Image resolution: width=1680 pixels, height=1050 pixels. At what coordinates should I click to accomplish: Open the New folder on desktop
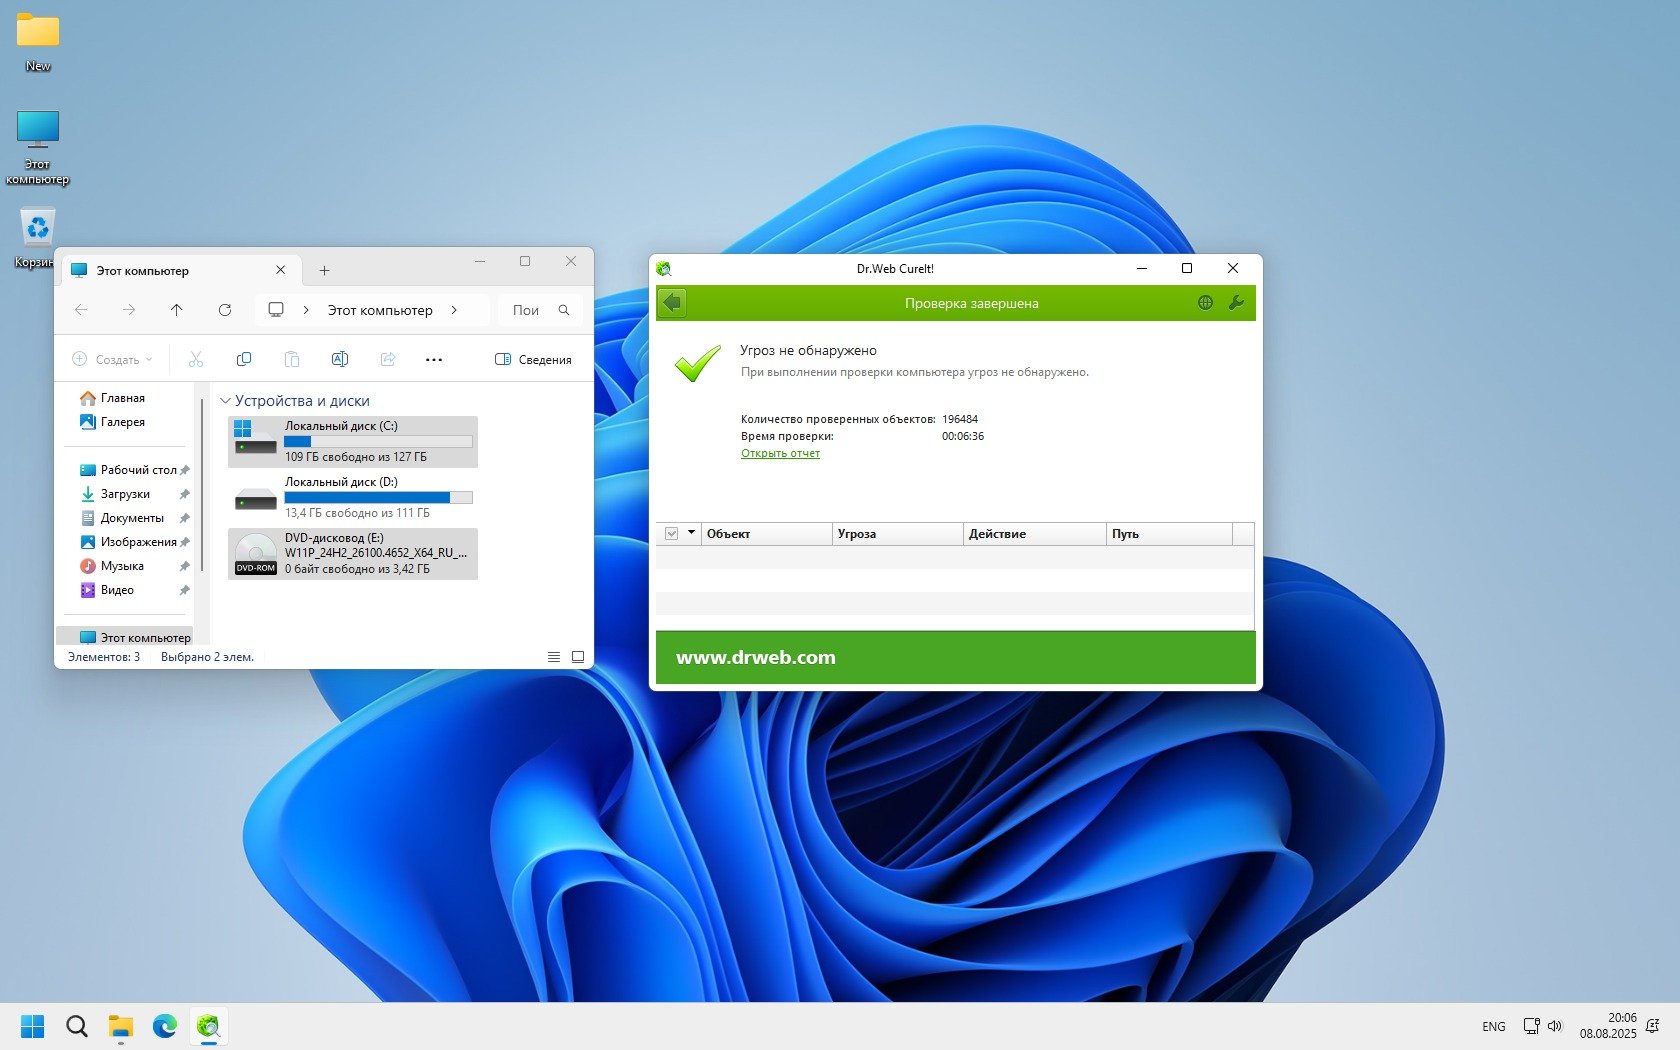pyautogui.click(x=38, y=42)
